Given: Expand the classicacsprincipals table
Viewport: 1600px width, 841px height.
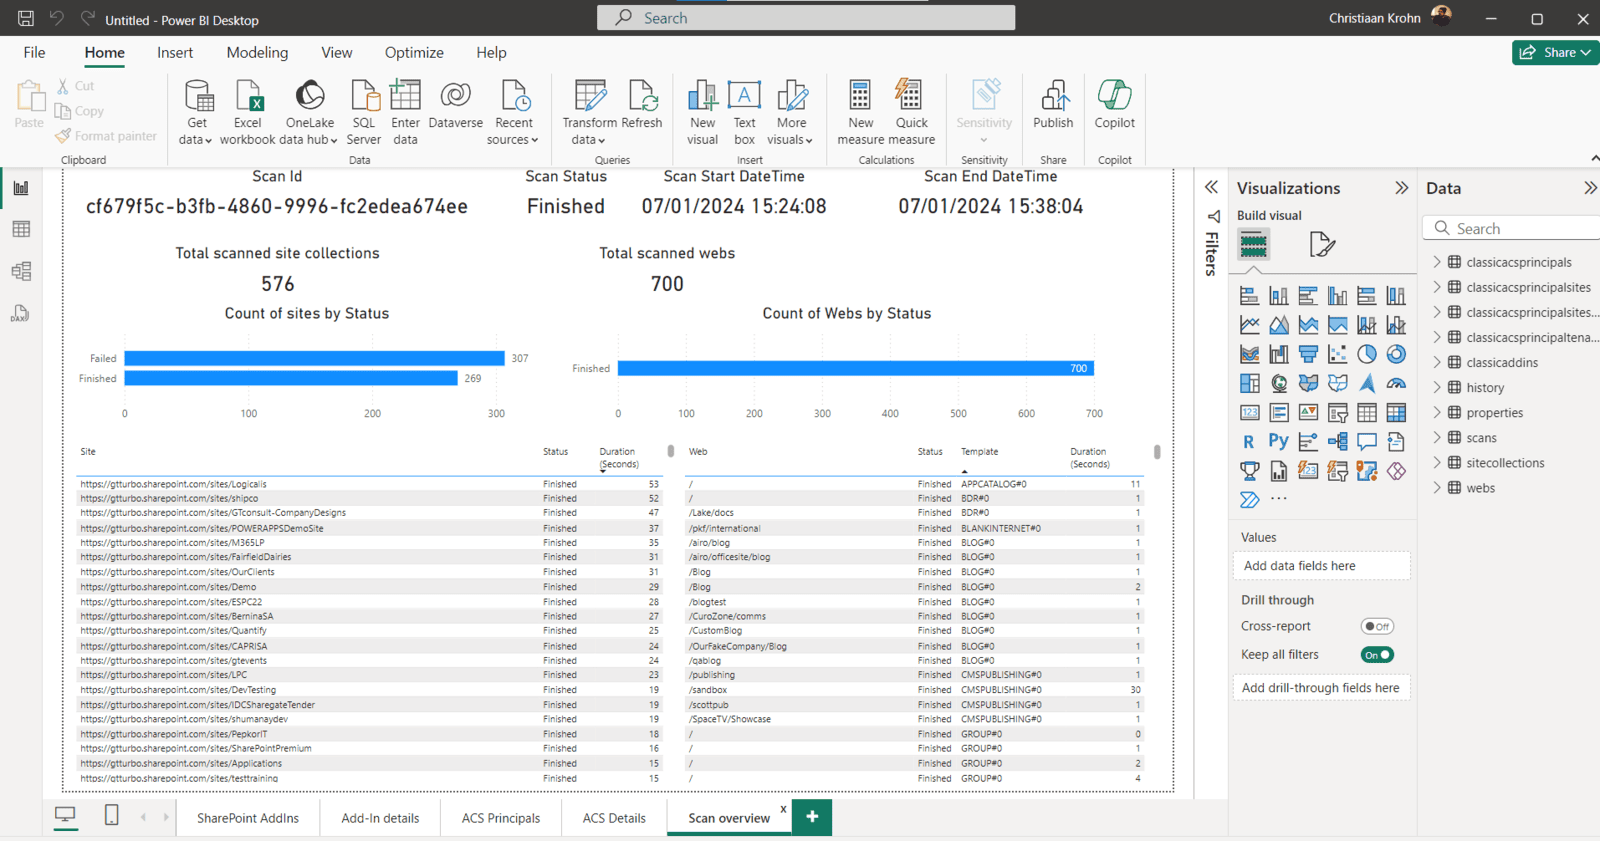Looking at the screenshot, I should point(1437,262).
